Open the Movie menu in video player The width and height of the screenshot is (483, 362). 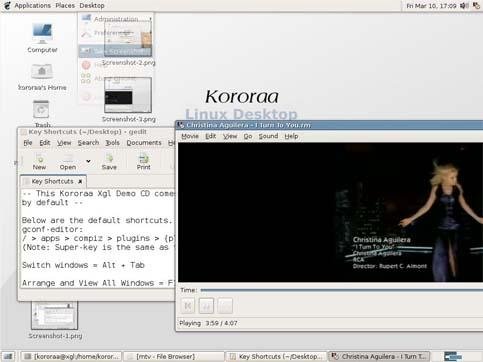coord(190,136)
